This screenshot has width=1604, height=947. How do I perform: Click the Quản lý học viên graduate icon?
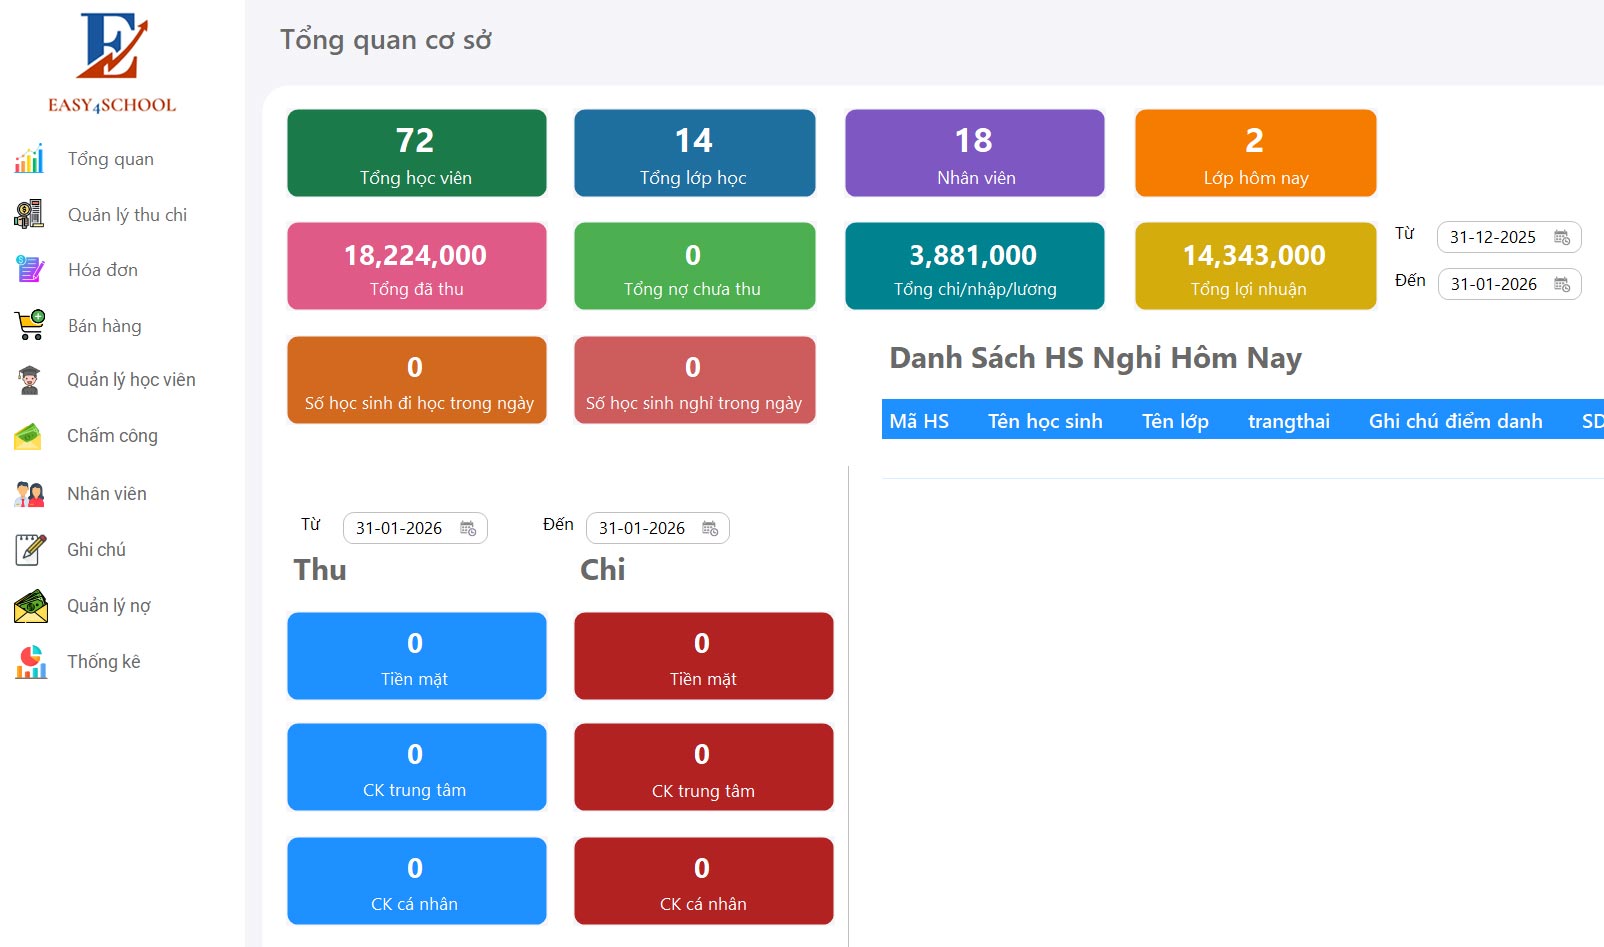pyautogui.click(x=29, y=380)
